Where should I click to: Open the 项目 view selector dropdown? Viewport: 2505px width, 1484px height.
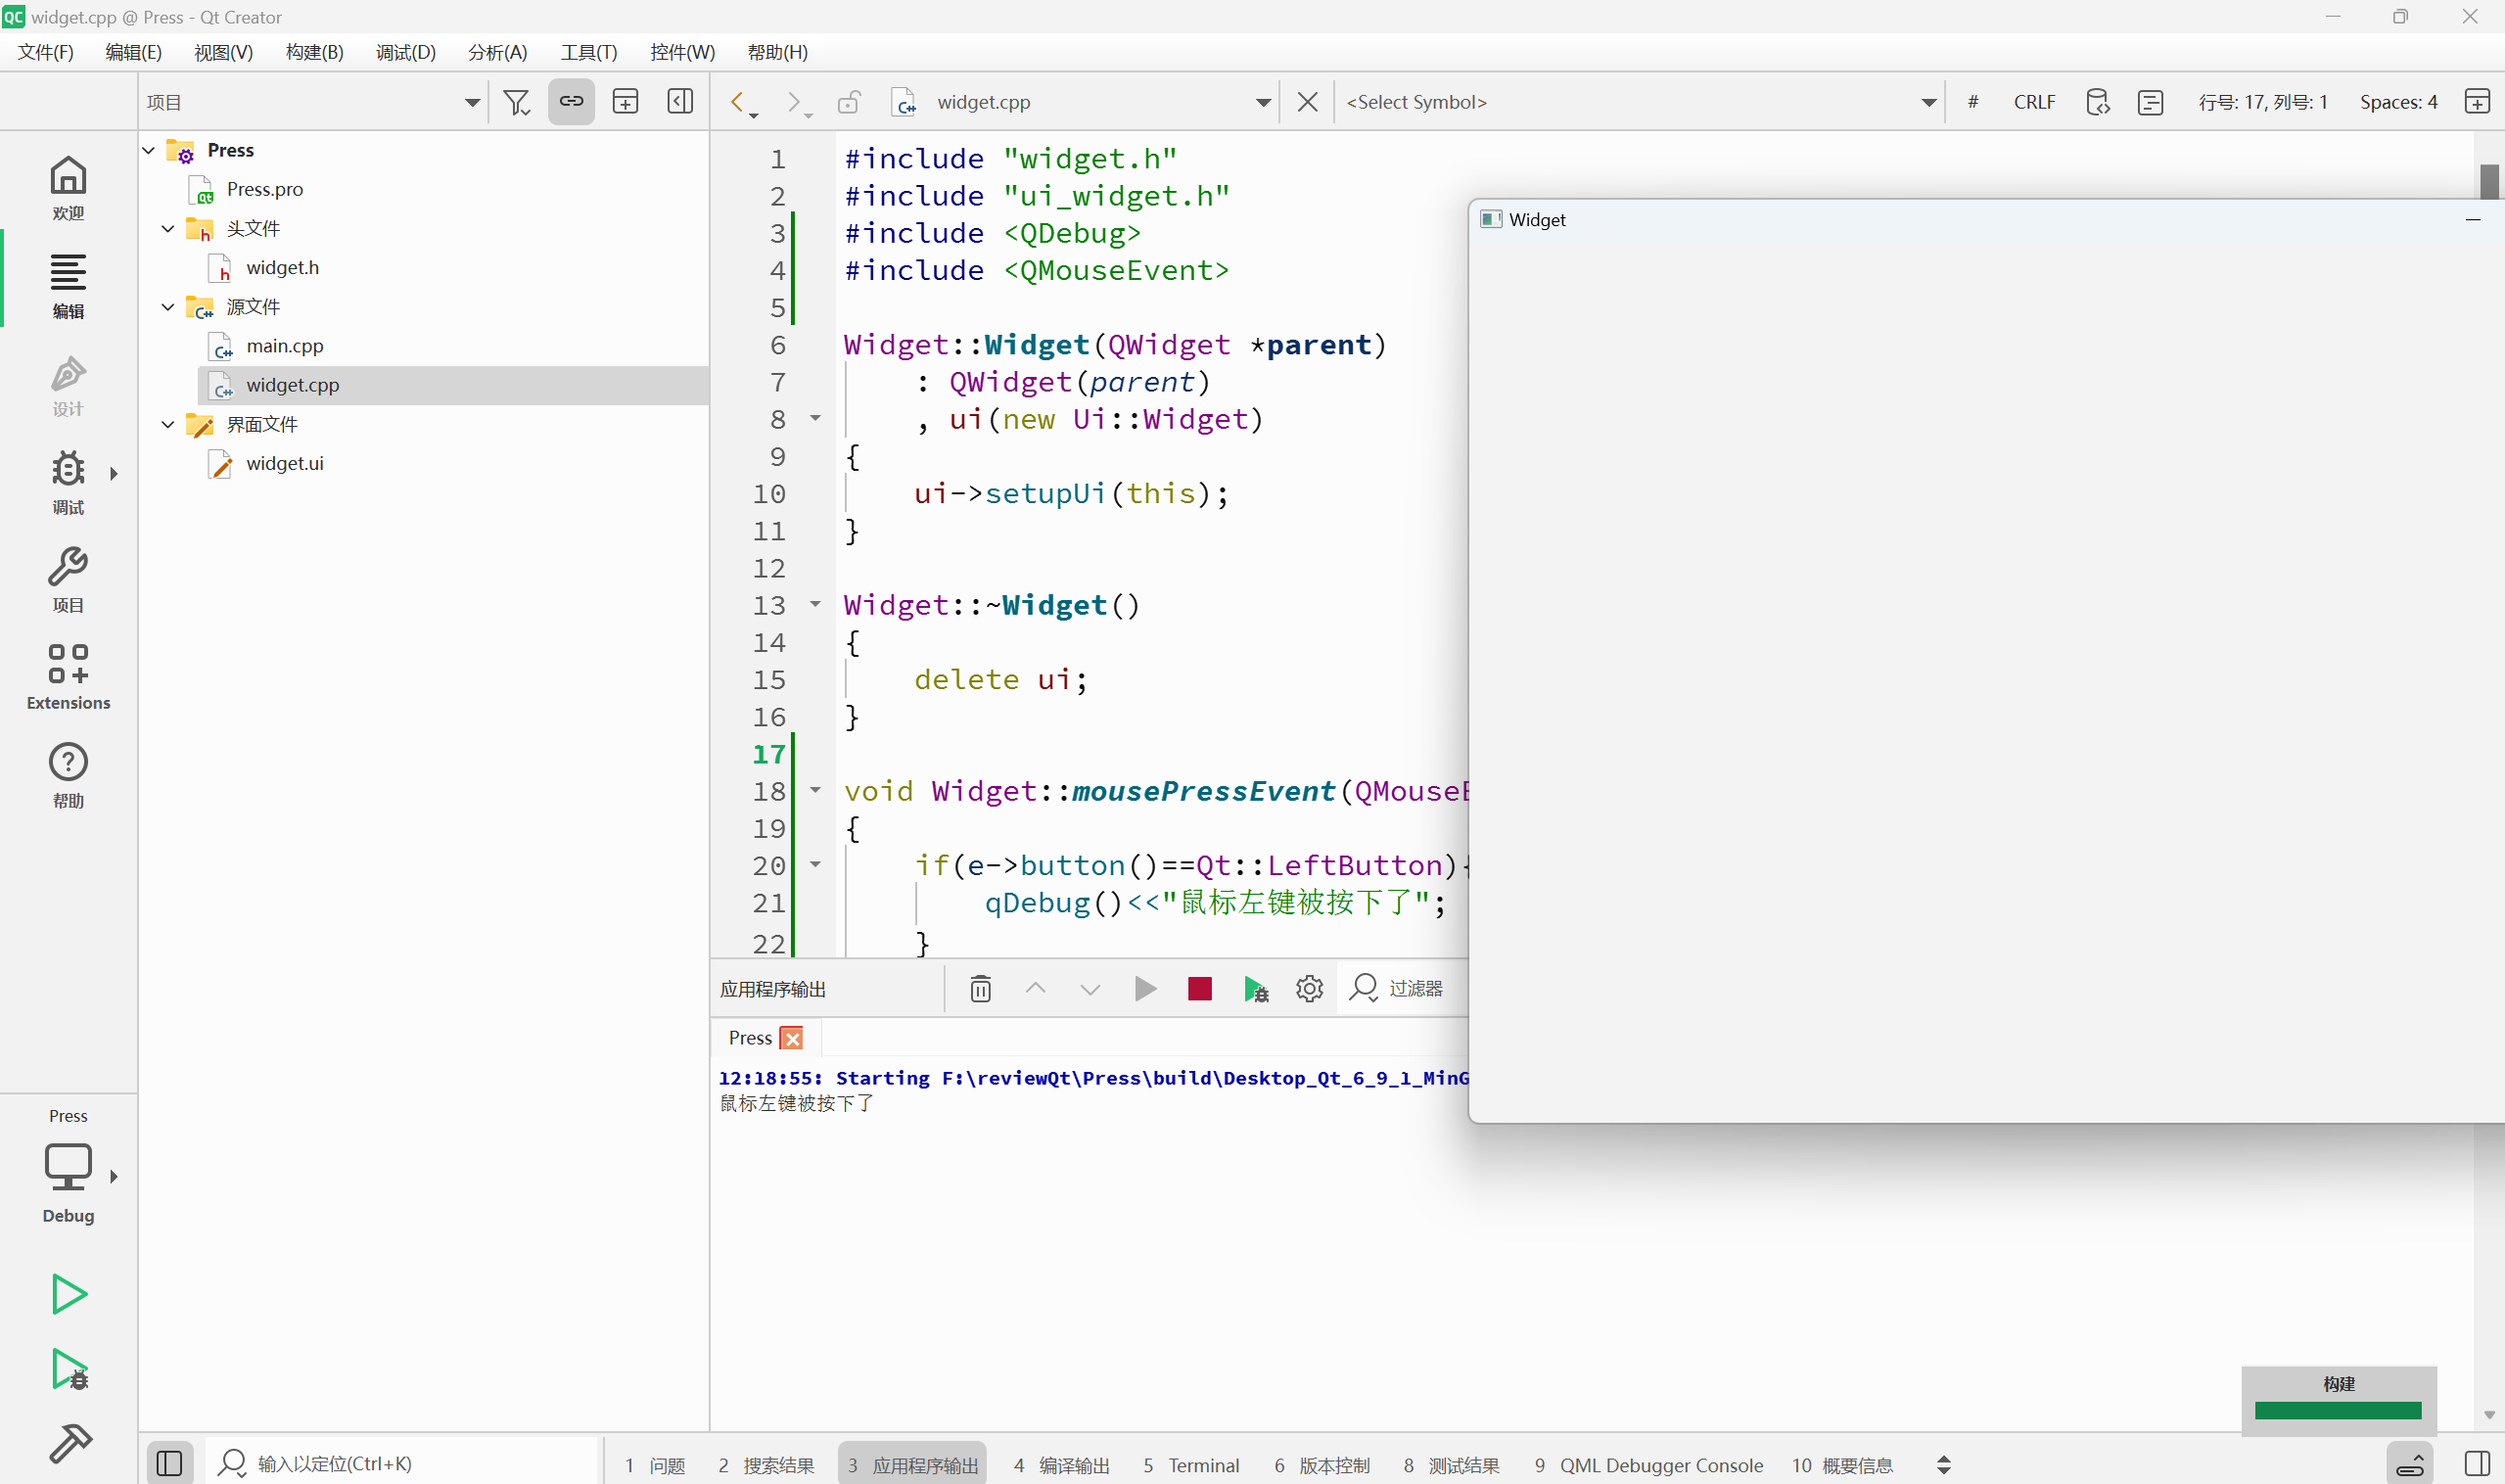point(312,102)
